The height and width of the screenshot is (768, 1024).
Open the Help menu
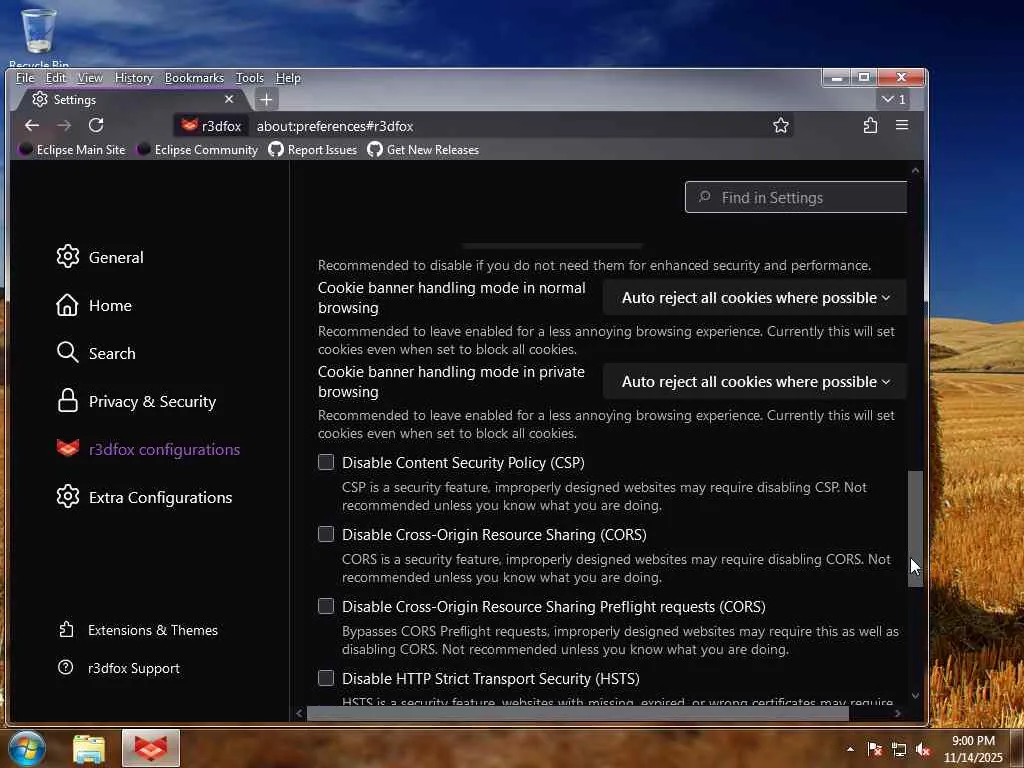point(288,78)
